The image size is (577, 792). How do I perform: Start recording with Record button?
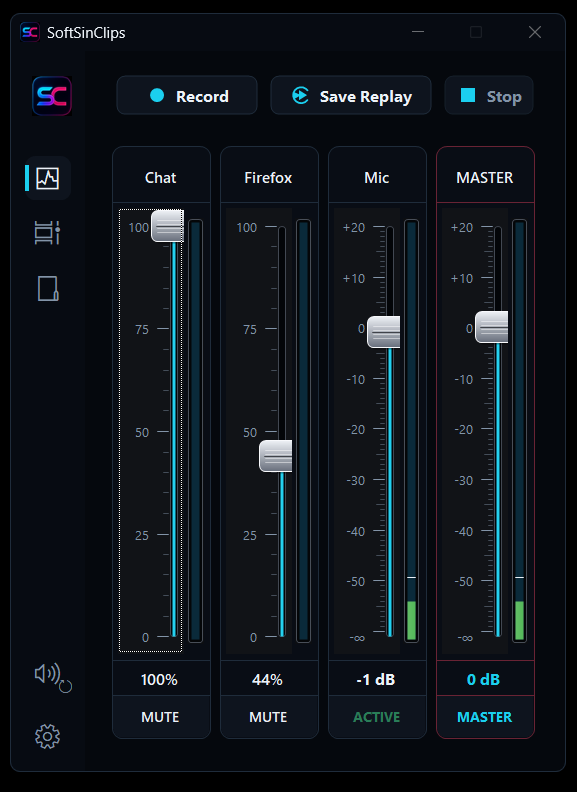click(187, 95)
